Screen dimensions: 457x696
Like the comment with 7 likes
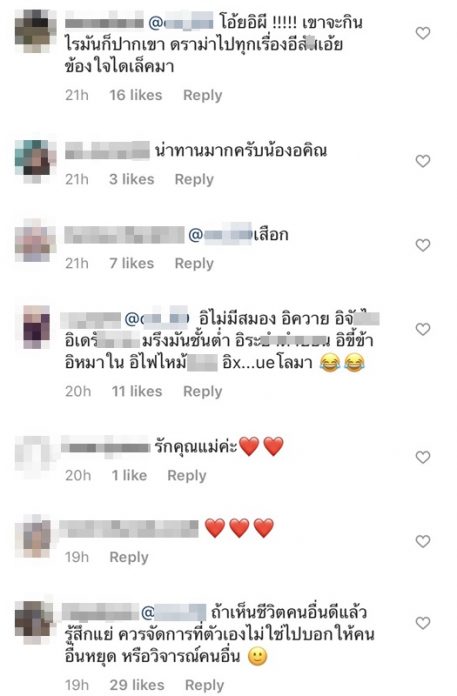(423, 245)
